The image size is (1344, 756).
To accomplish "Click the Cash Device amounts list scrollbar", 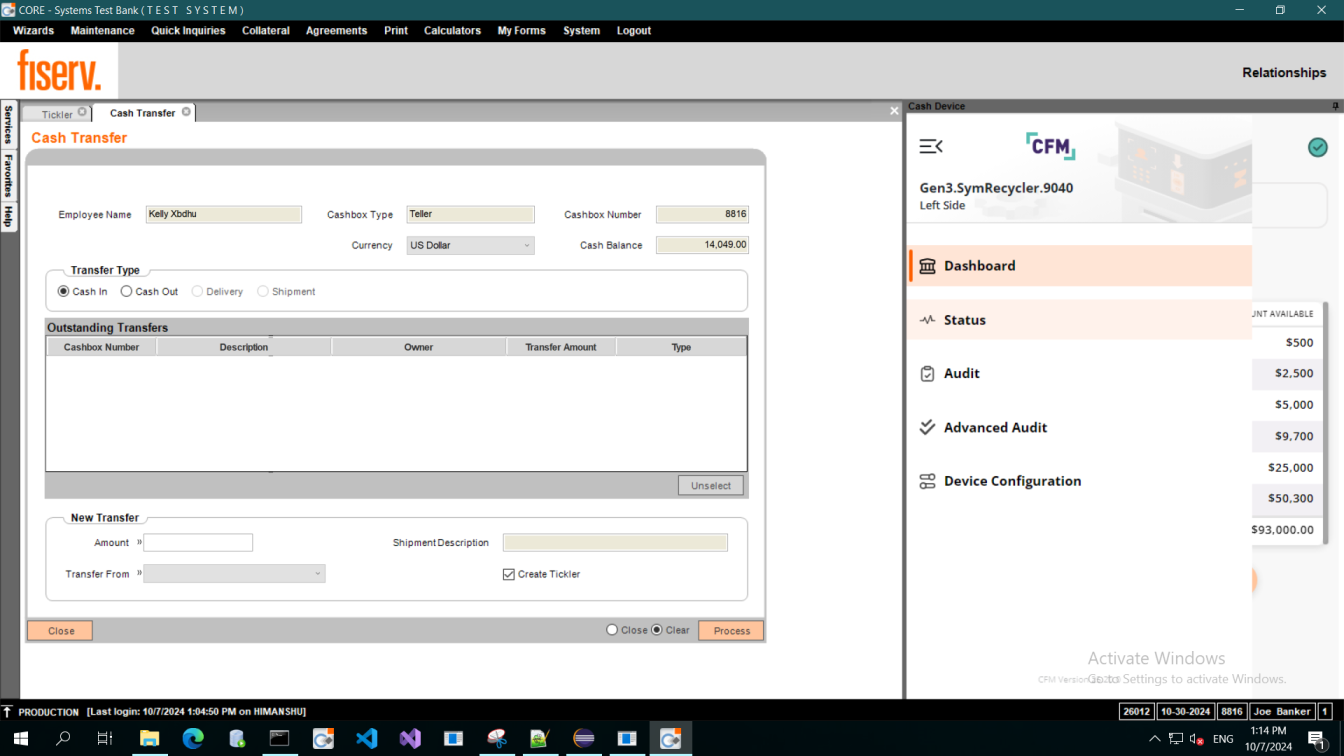I will (x=1326, y=423).
